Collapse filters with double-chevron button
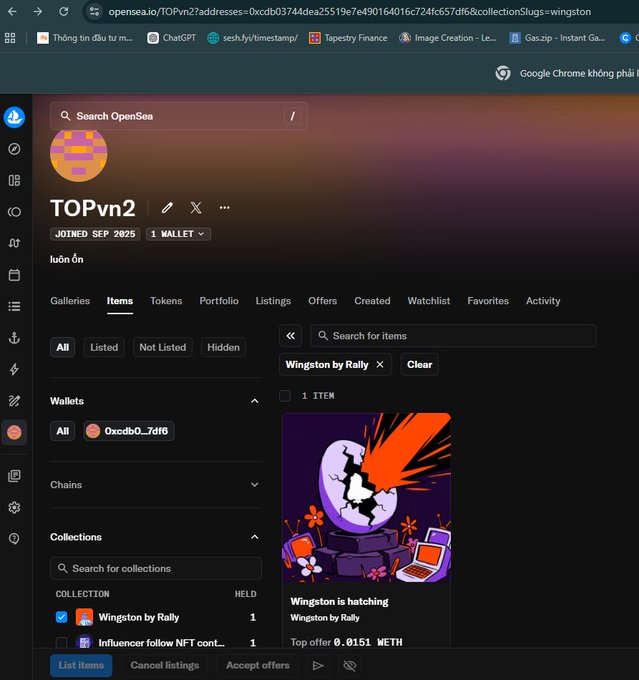The width and height of the screenshot is (639, 680). pos(291,336)
